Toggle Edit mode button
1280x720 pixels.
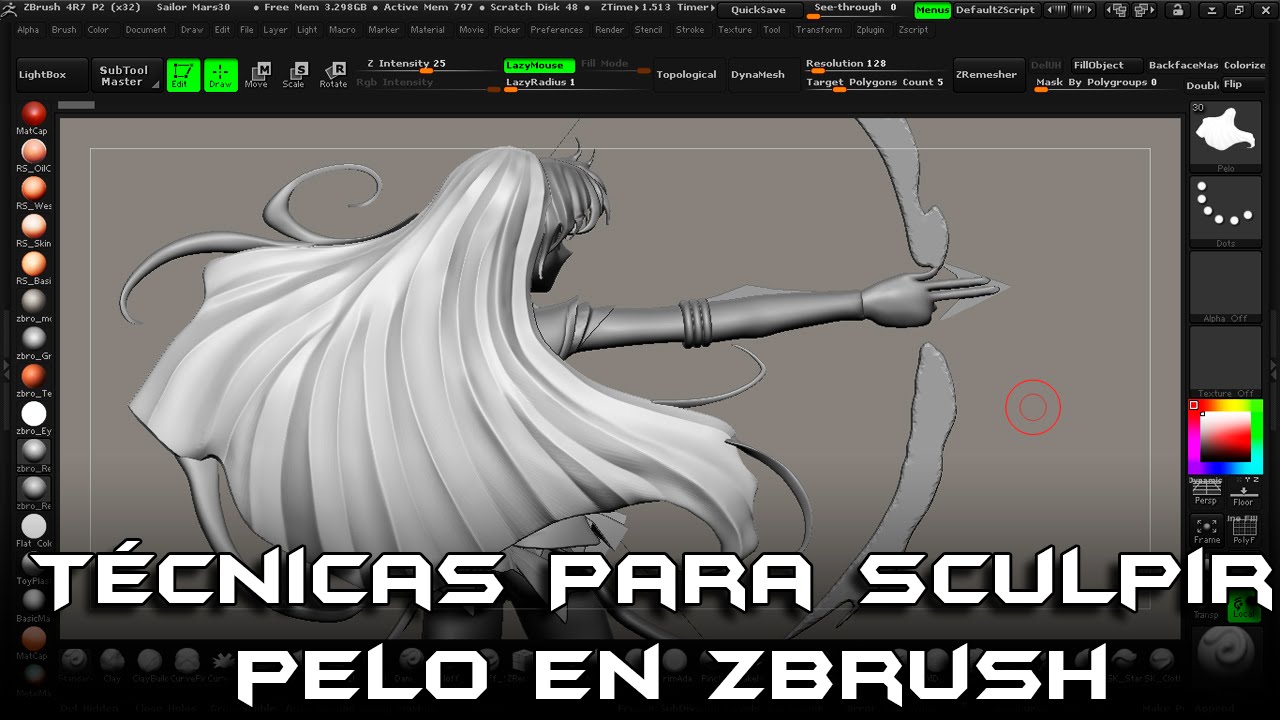click(x=183, y=75)
